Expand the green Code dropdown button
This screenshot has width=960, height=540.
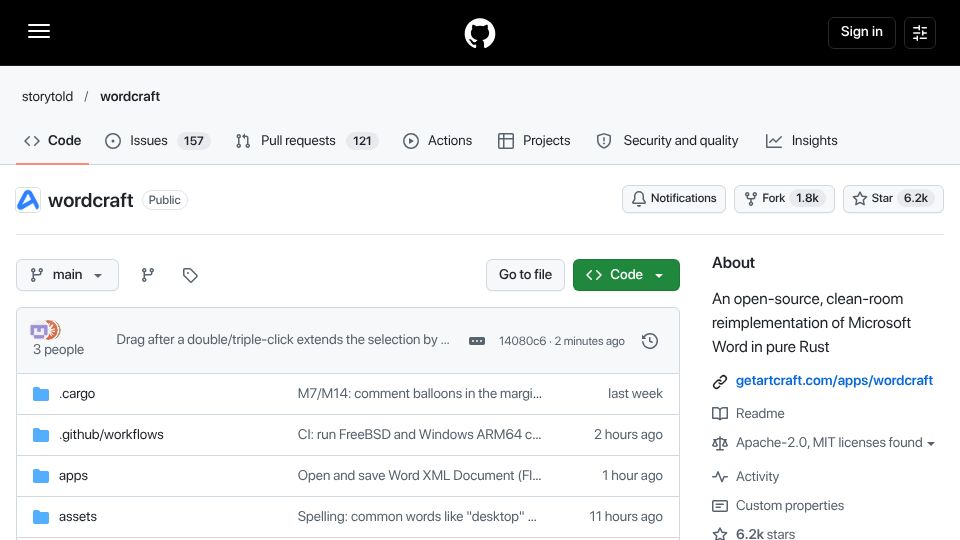tap(626, 275)
